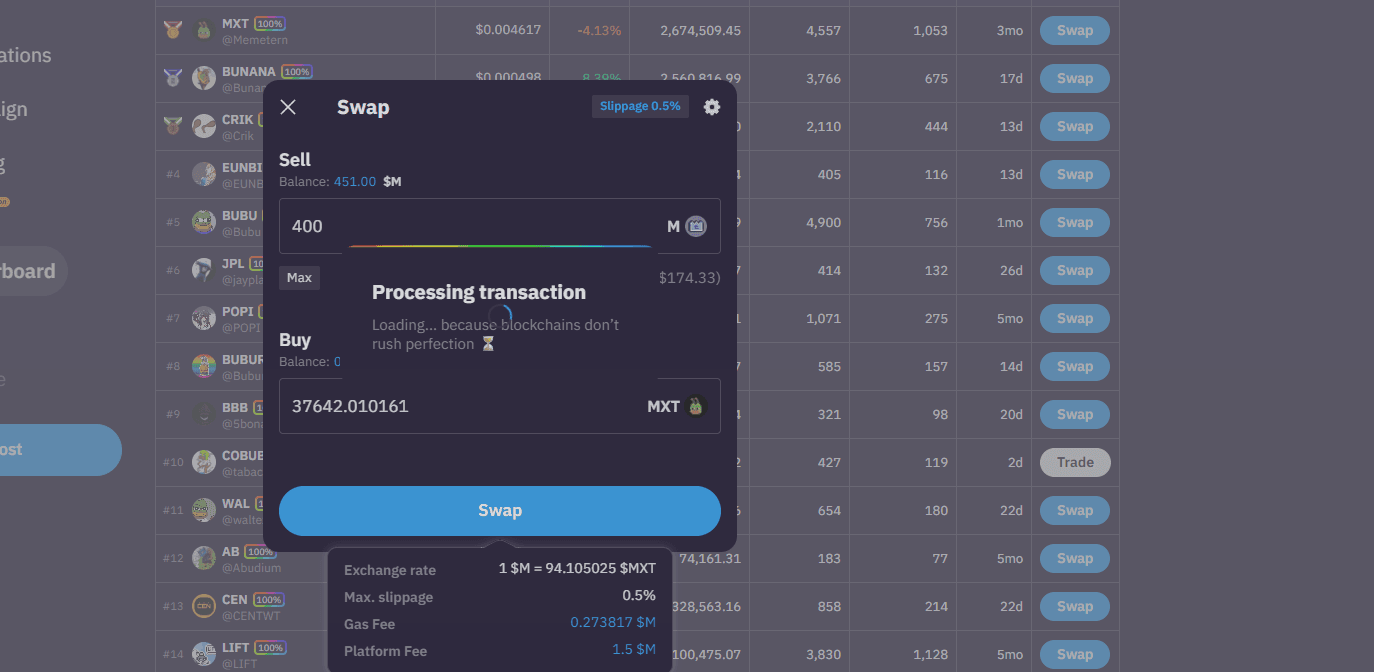Click the MXT avatar in first table row

click(204, 30)
